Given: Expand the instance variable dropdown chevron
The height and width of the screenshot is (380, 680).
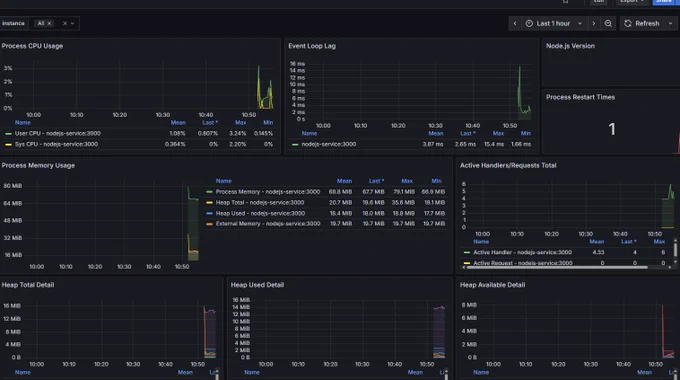Looking at the screenshot, I should (x=72, y=23).
